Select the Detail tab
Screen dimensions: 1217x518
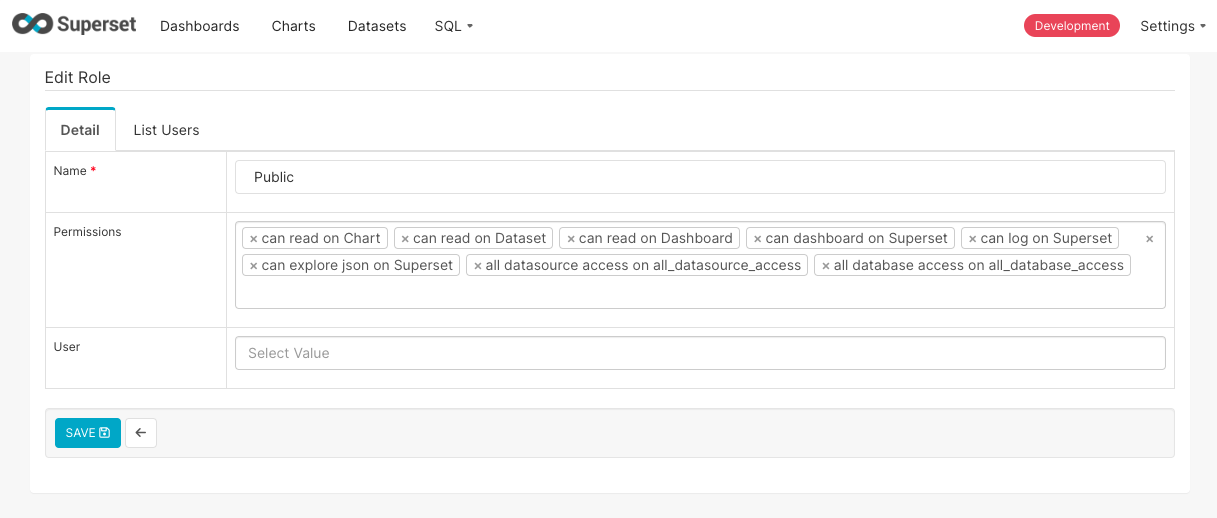(80, 130)
